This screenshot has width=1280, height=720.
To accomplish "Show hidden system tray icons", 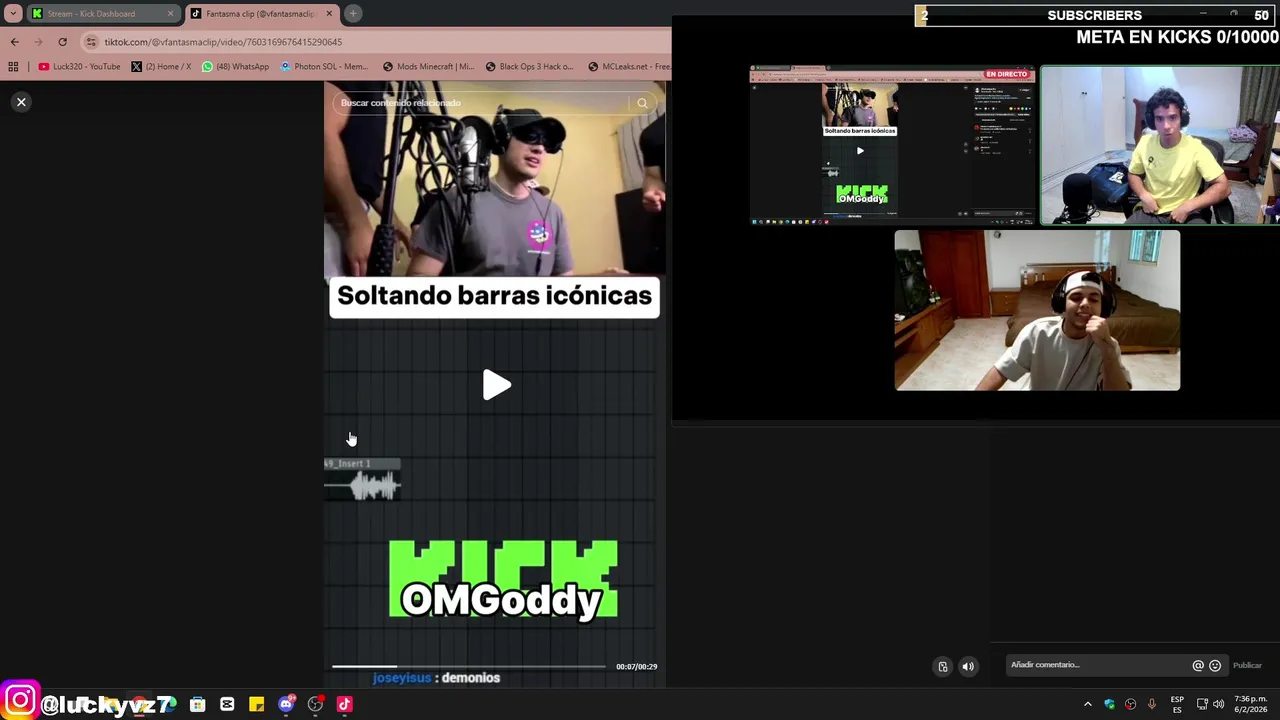I will 1088,704.
